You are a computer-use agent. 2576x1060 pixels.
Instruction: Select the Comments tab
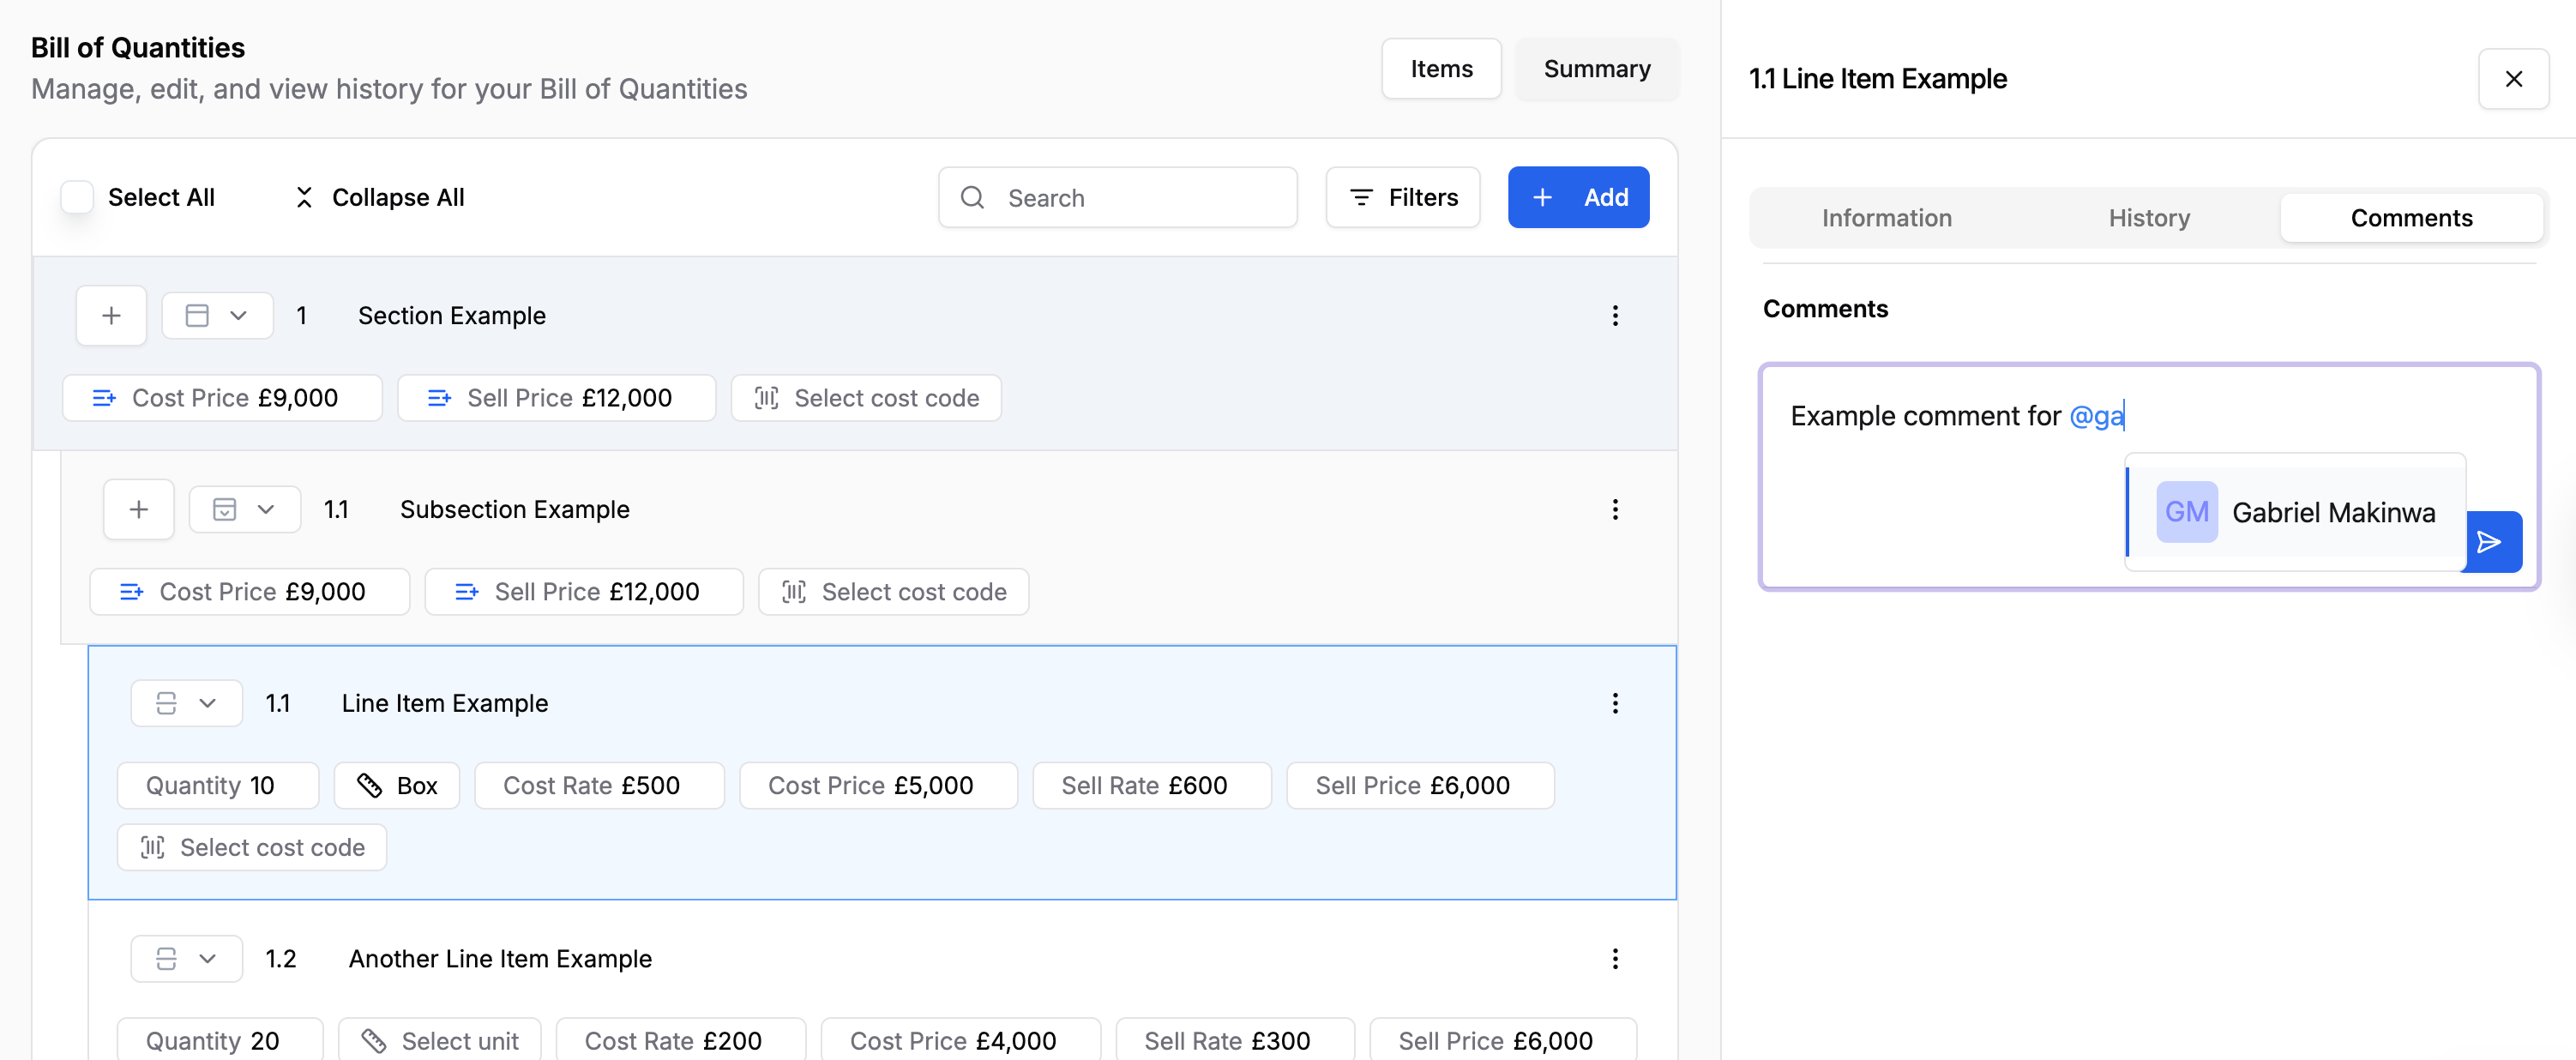(x=2411, y=218)
